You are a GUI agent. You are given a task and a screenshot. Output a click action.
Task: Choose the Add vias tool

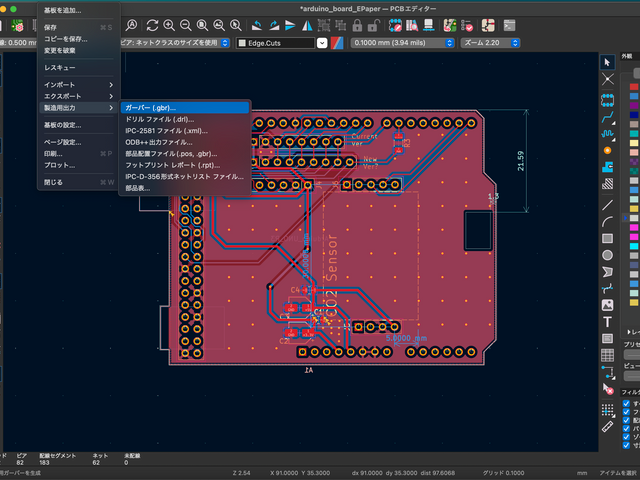point(607,150)
